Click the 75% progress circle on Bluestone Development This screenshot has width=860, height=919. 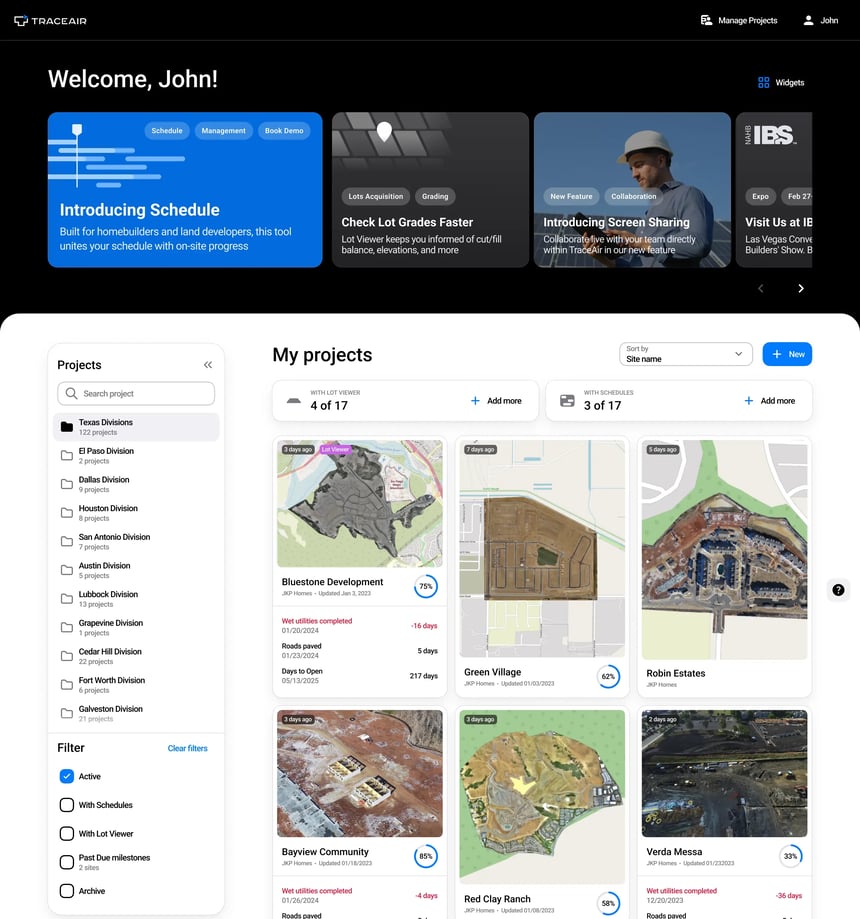click(x=426, y=587)
